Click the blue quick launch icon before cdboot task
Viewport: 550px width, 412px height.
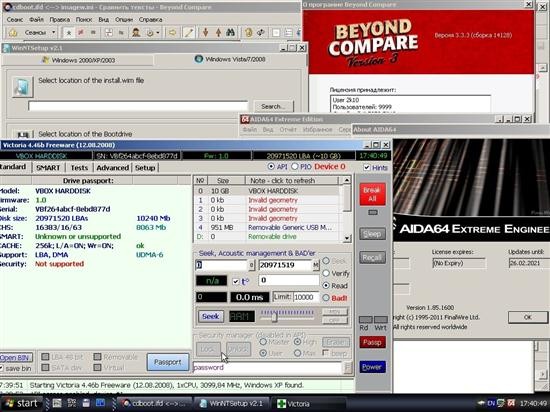coord(100,403)
